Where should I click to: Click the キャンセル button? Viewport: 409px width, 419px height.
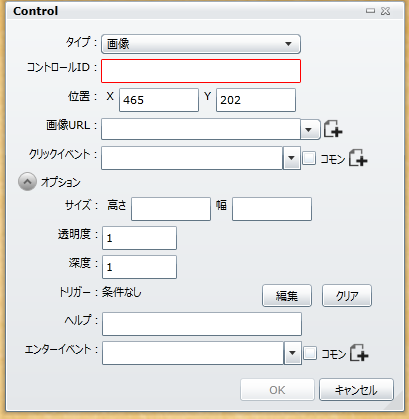click(x=356, y=389)
